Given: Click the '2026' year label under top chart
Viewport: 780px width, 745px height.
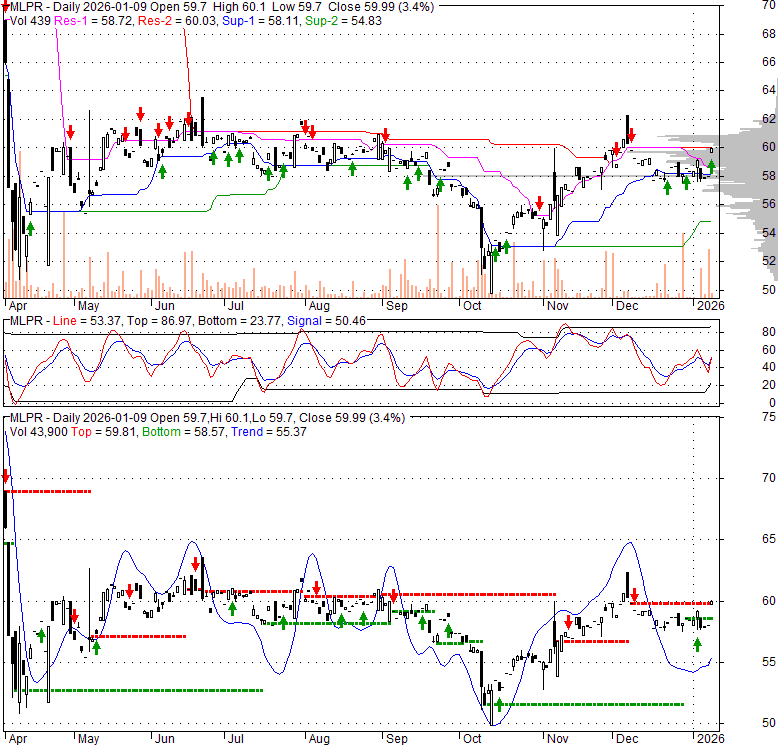Looking at the screenshot, I should [x=710, y=306].
